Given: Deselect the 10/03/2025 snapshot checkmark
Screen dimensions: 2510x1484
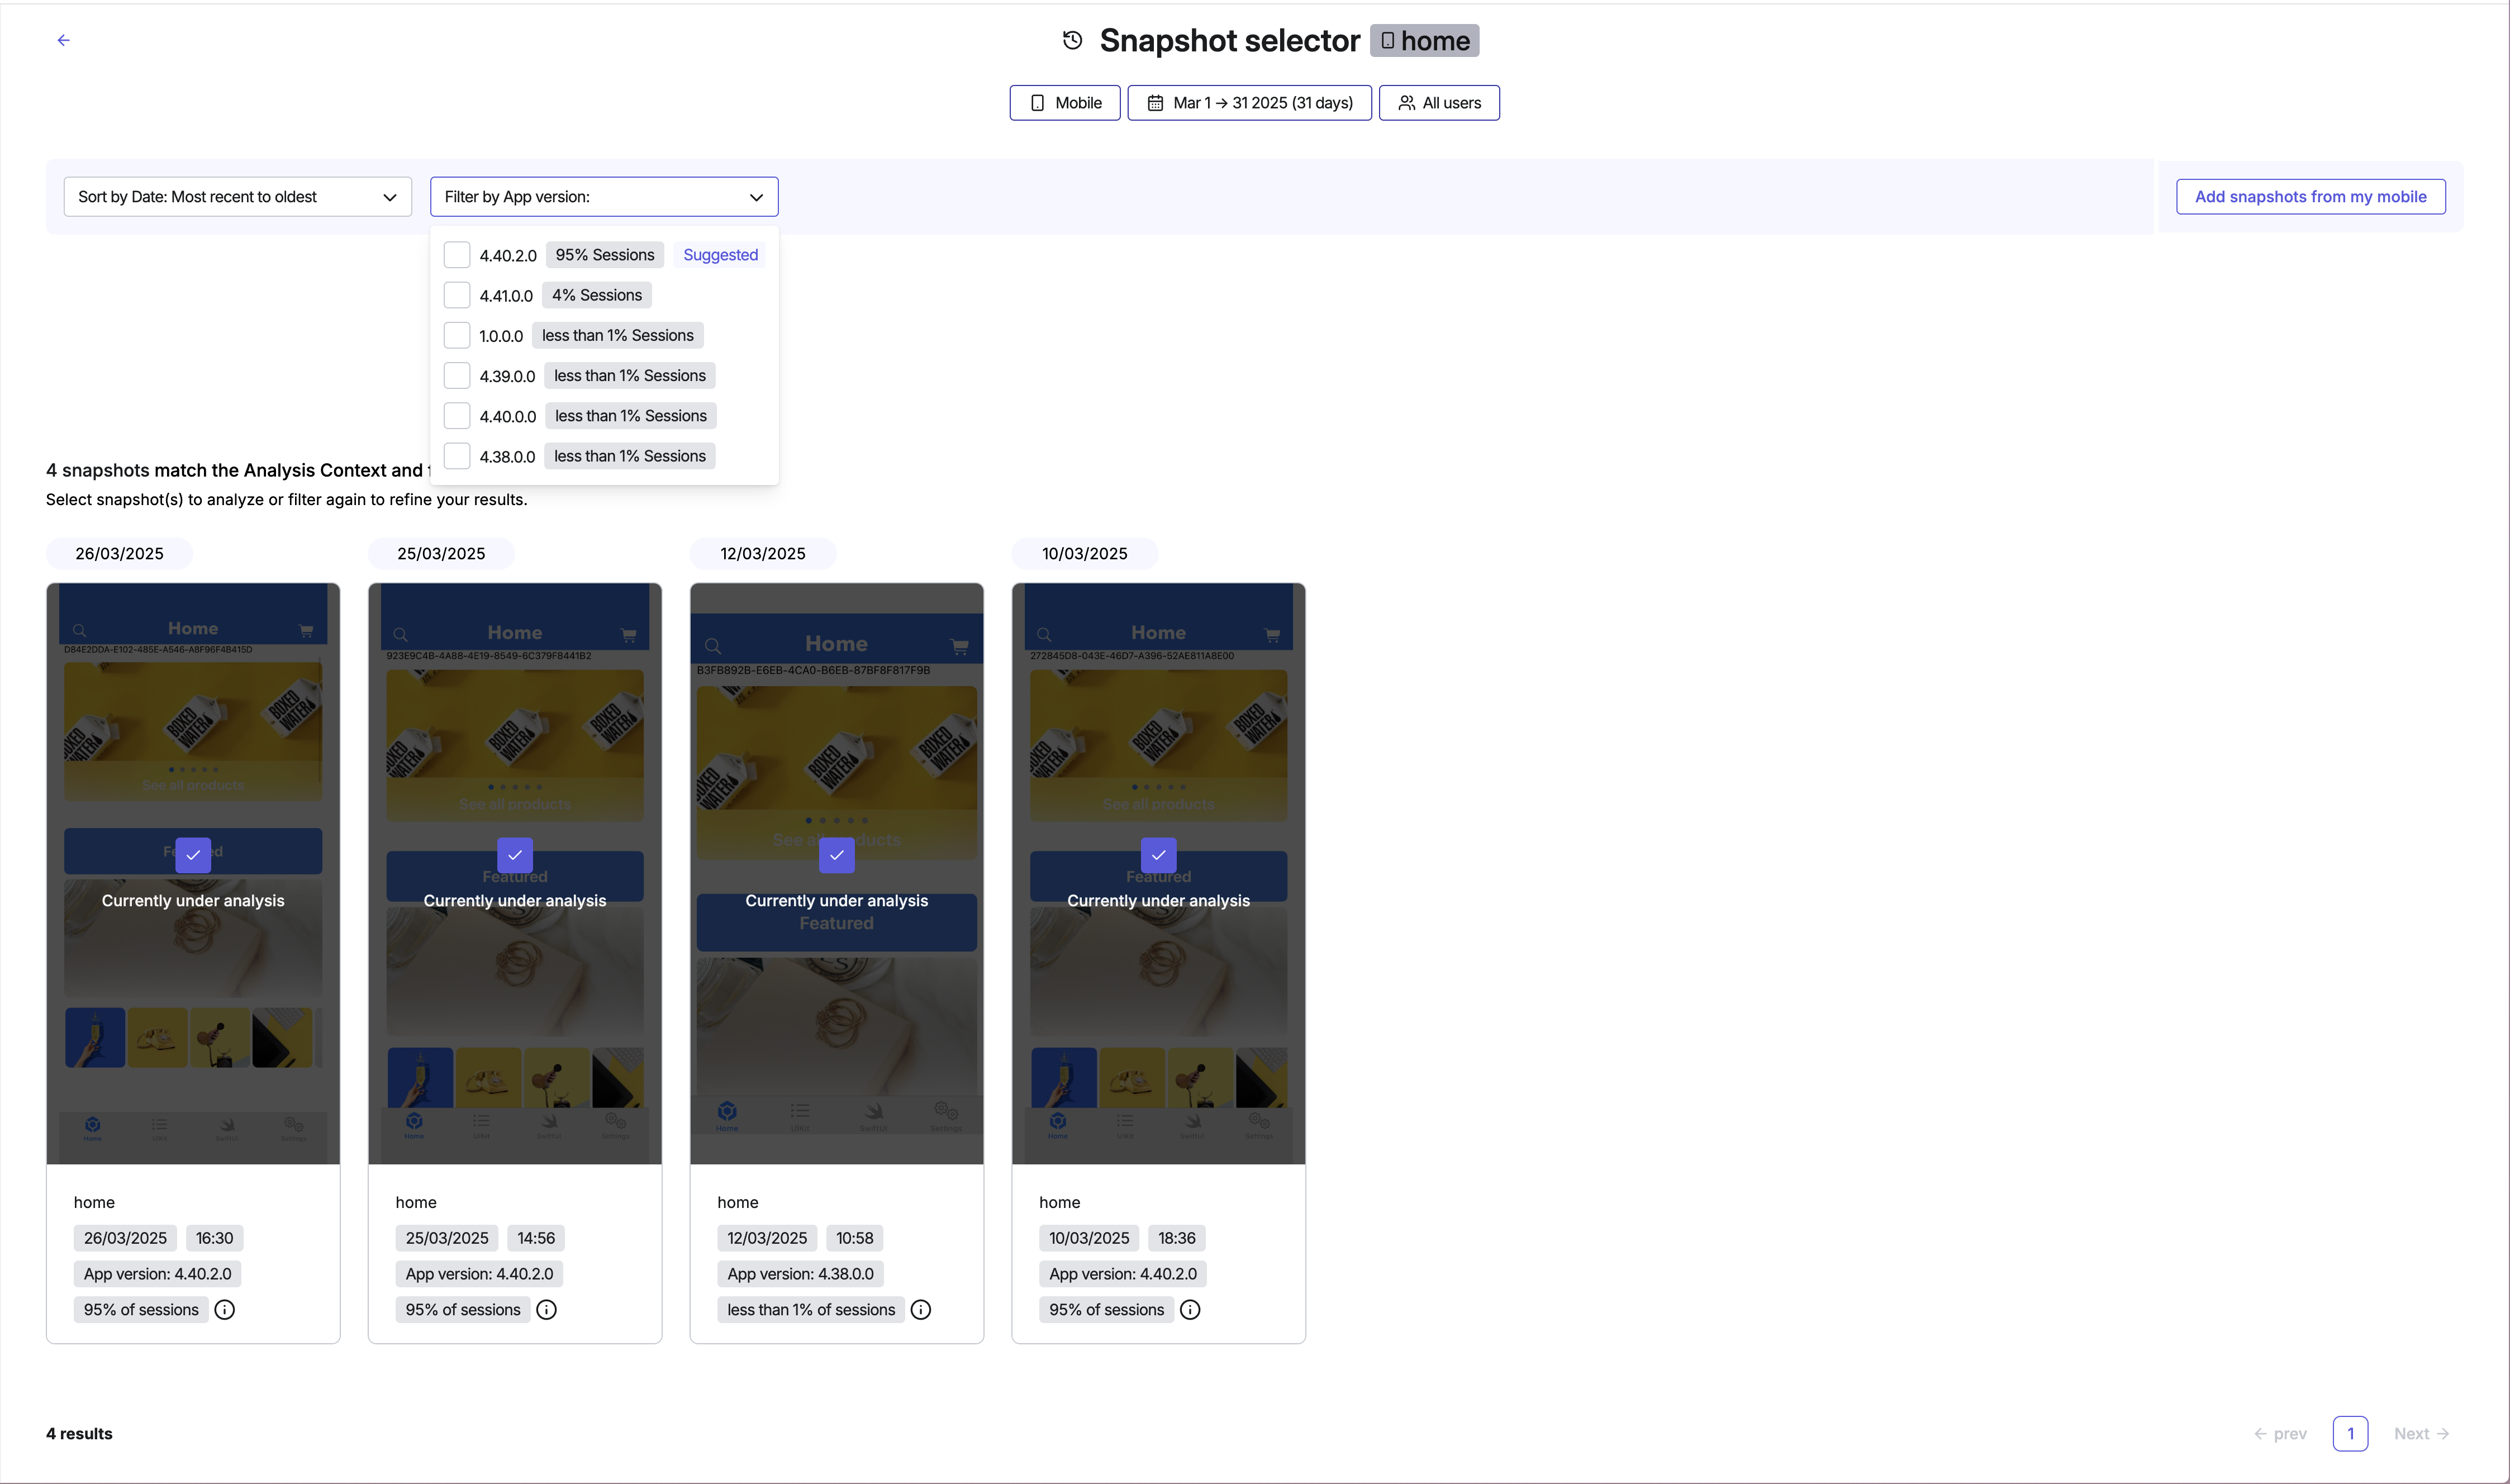Looking at the screenshot, I should coord(1159,855).
